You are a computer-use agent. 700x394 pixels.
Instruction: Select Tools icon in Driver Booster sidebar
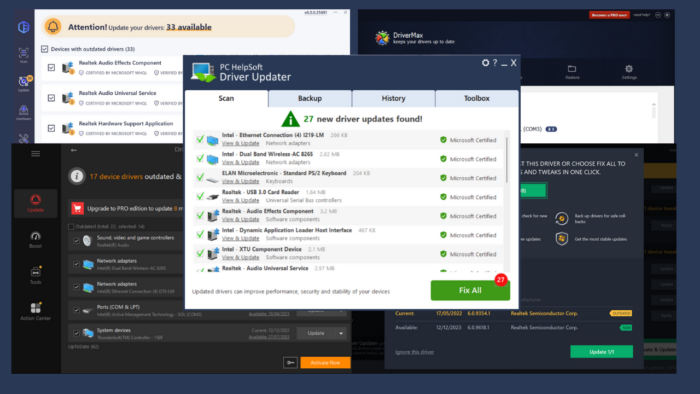click(35, 275)
